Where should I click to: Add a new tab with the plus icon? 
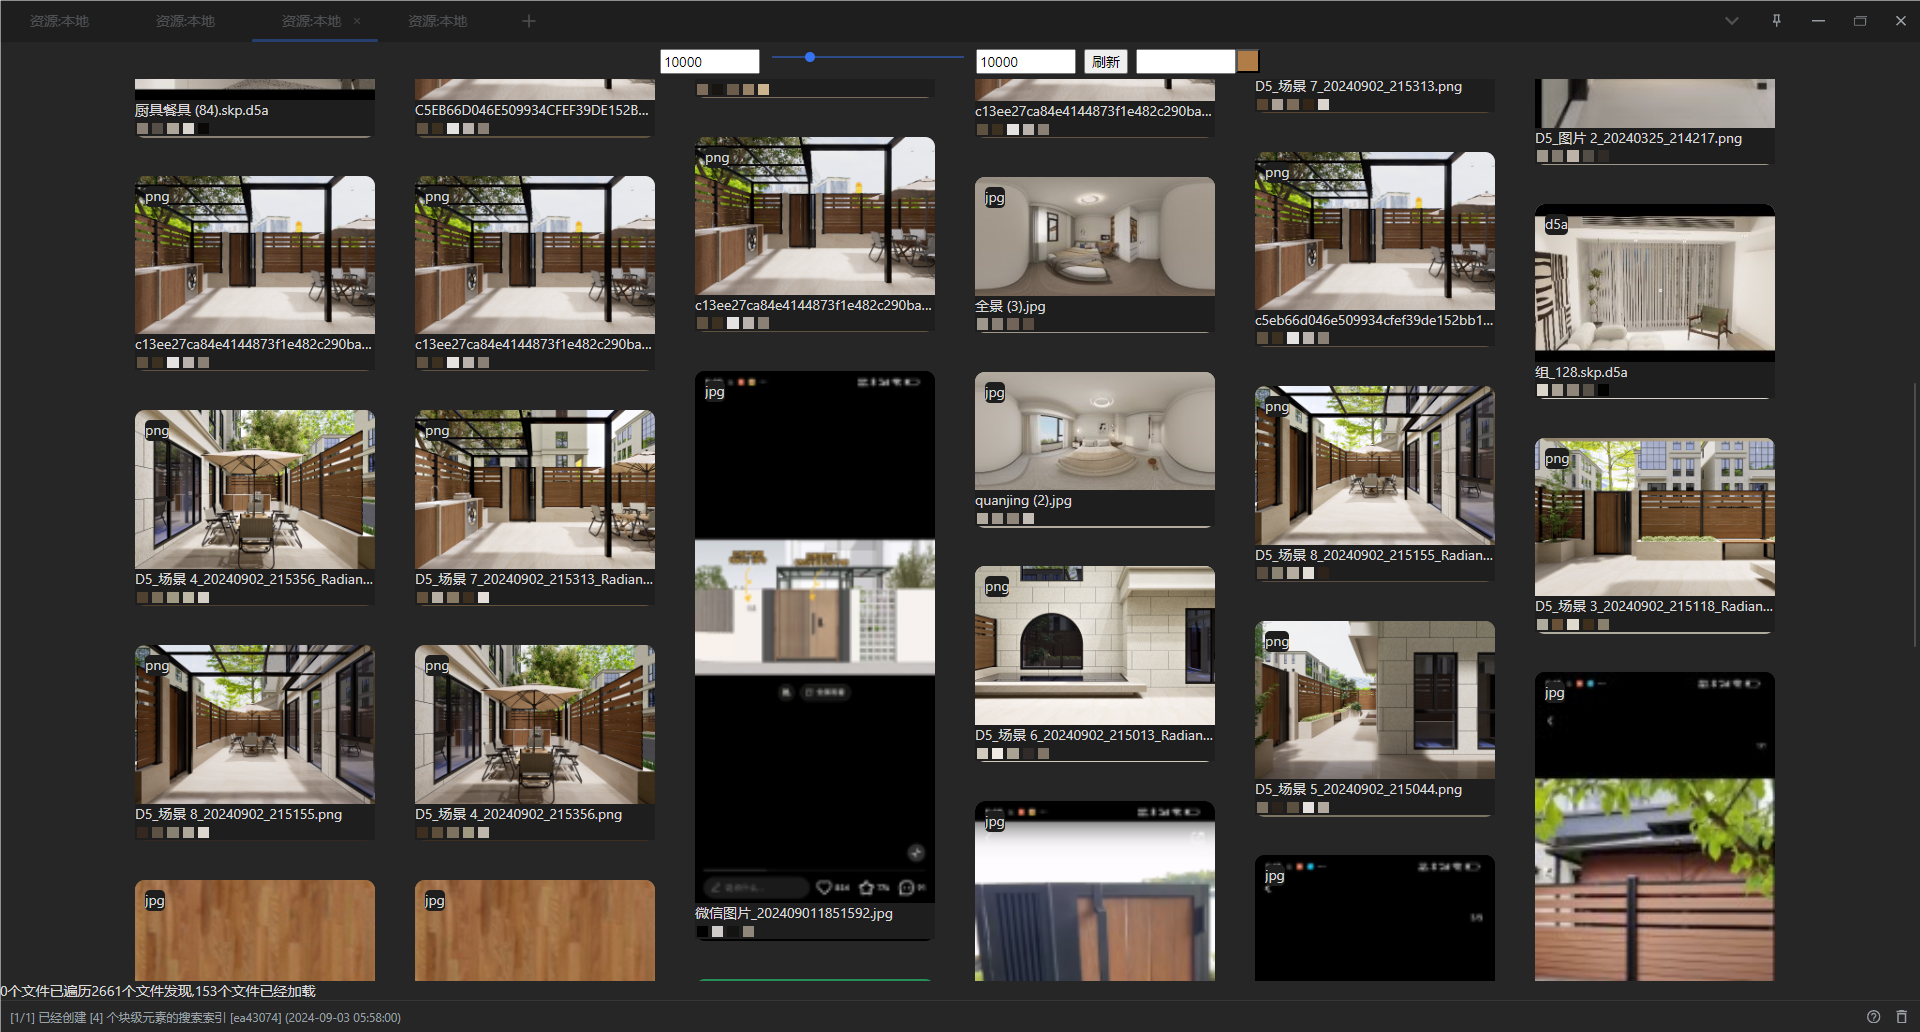pyautogui.click(x=529, y=21)
